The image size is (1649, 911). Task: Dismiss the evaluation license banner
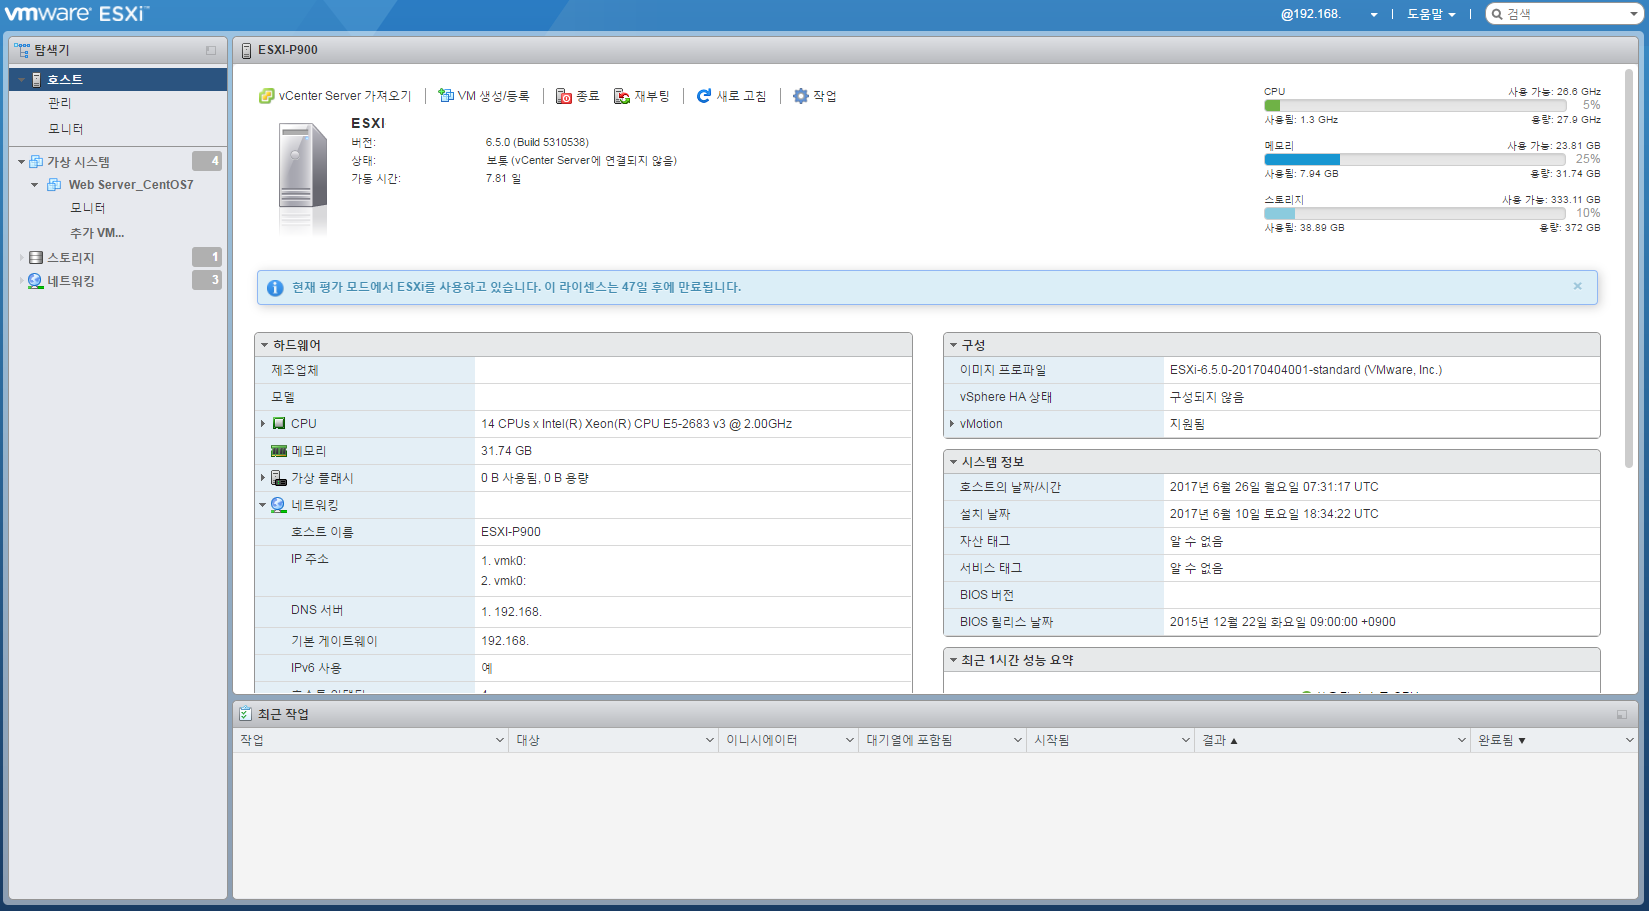1577,286
